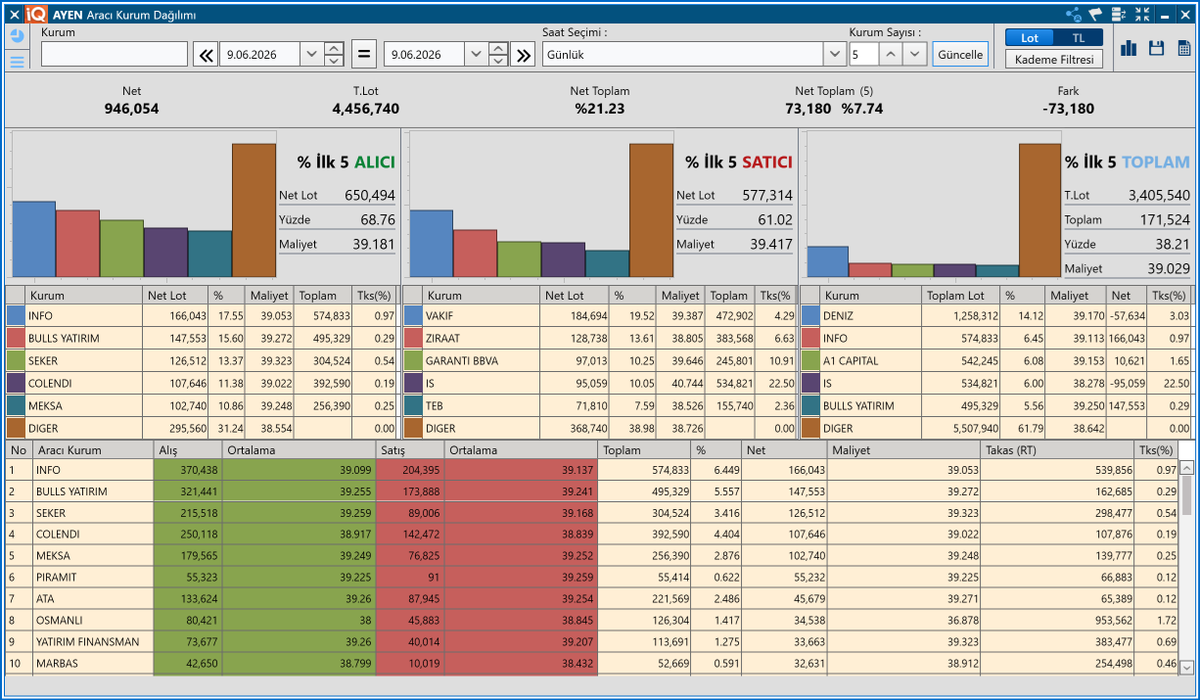
Task: Open the list lines sidebar icon
Action: click(17, 62)
